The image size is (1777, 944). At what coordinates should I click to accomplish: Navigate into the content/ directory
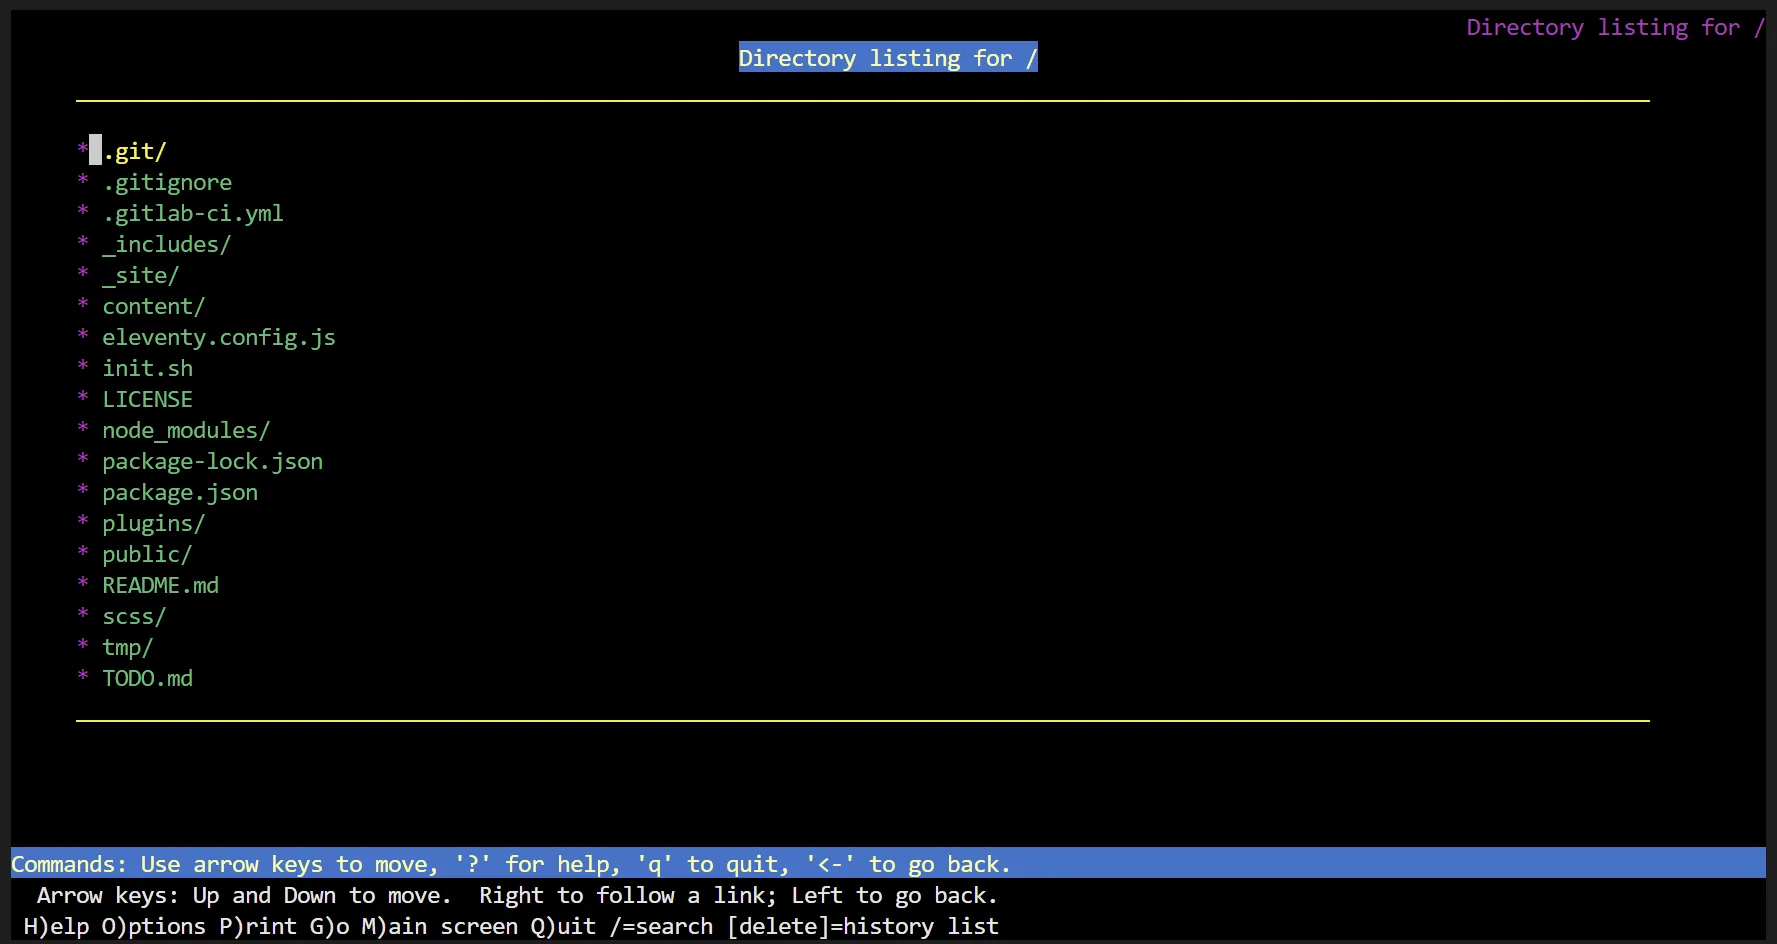coord(153,306)
